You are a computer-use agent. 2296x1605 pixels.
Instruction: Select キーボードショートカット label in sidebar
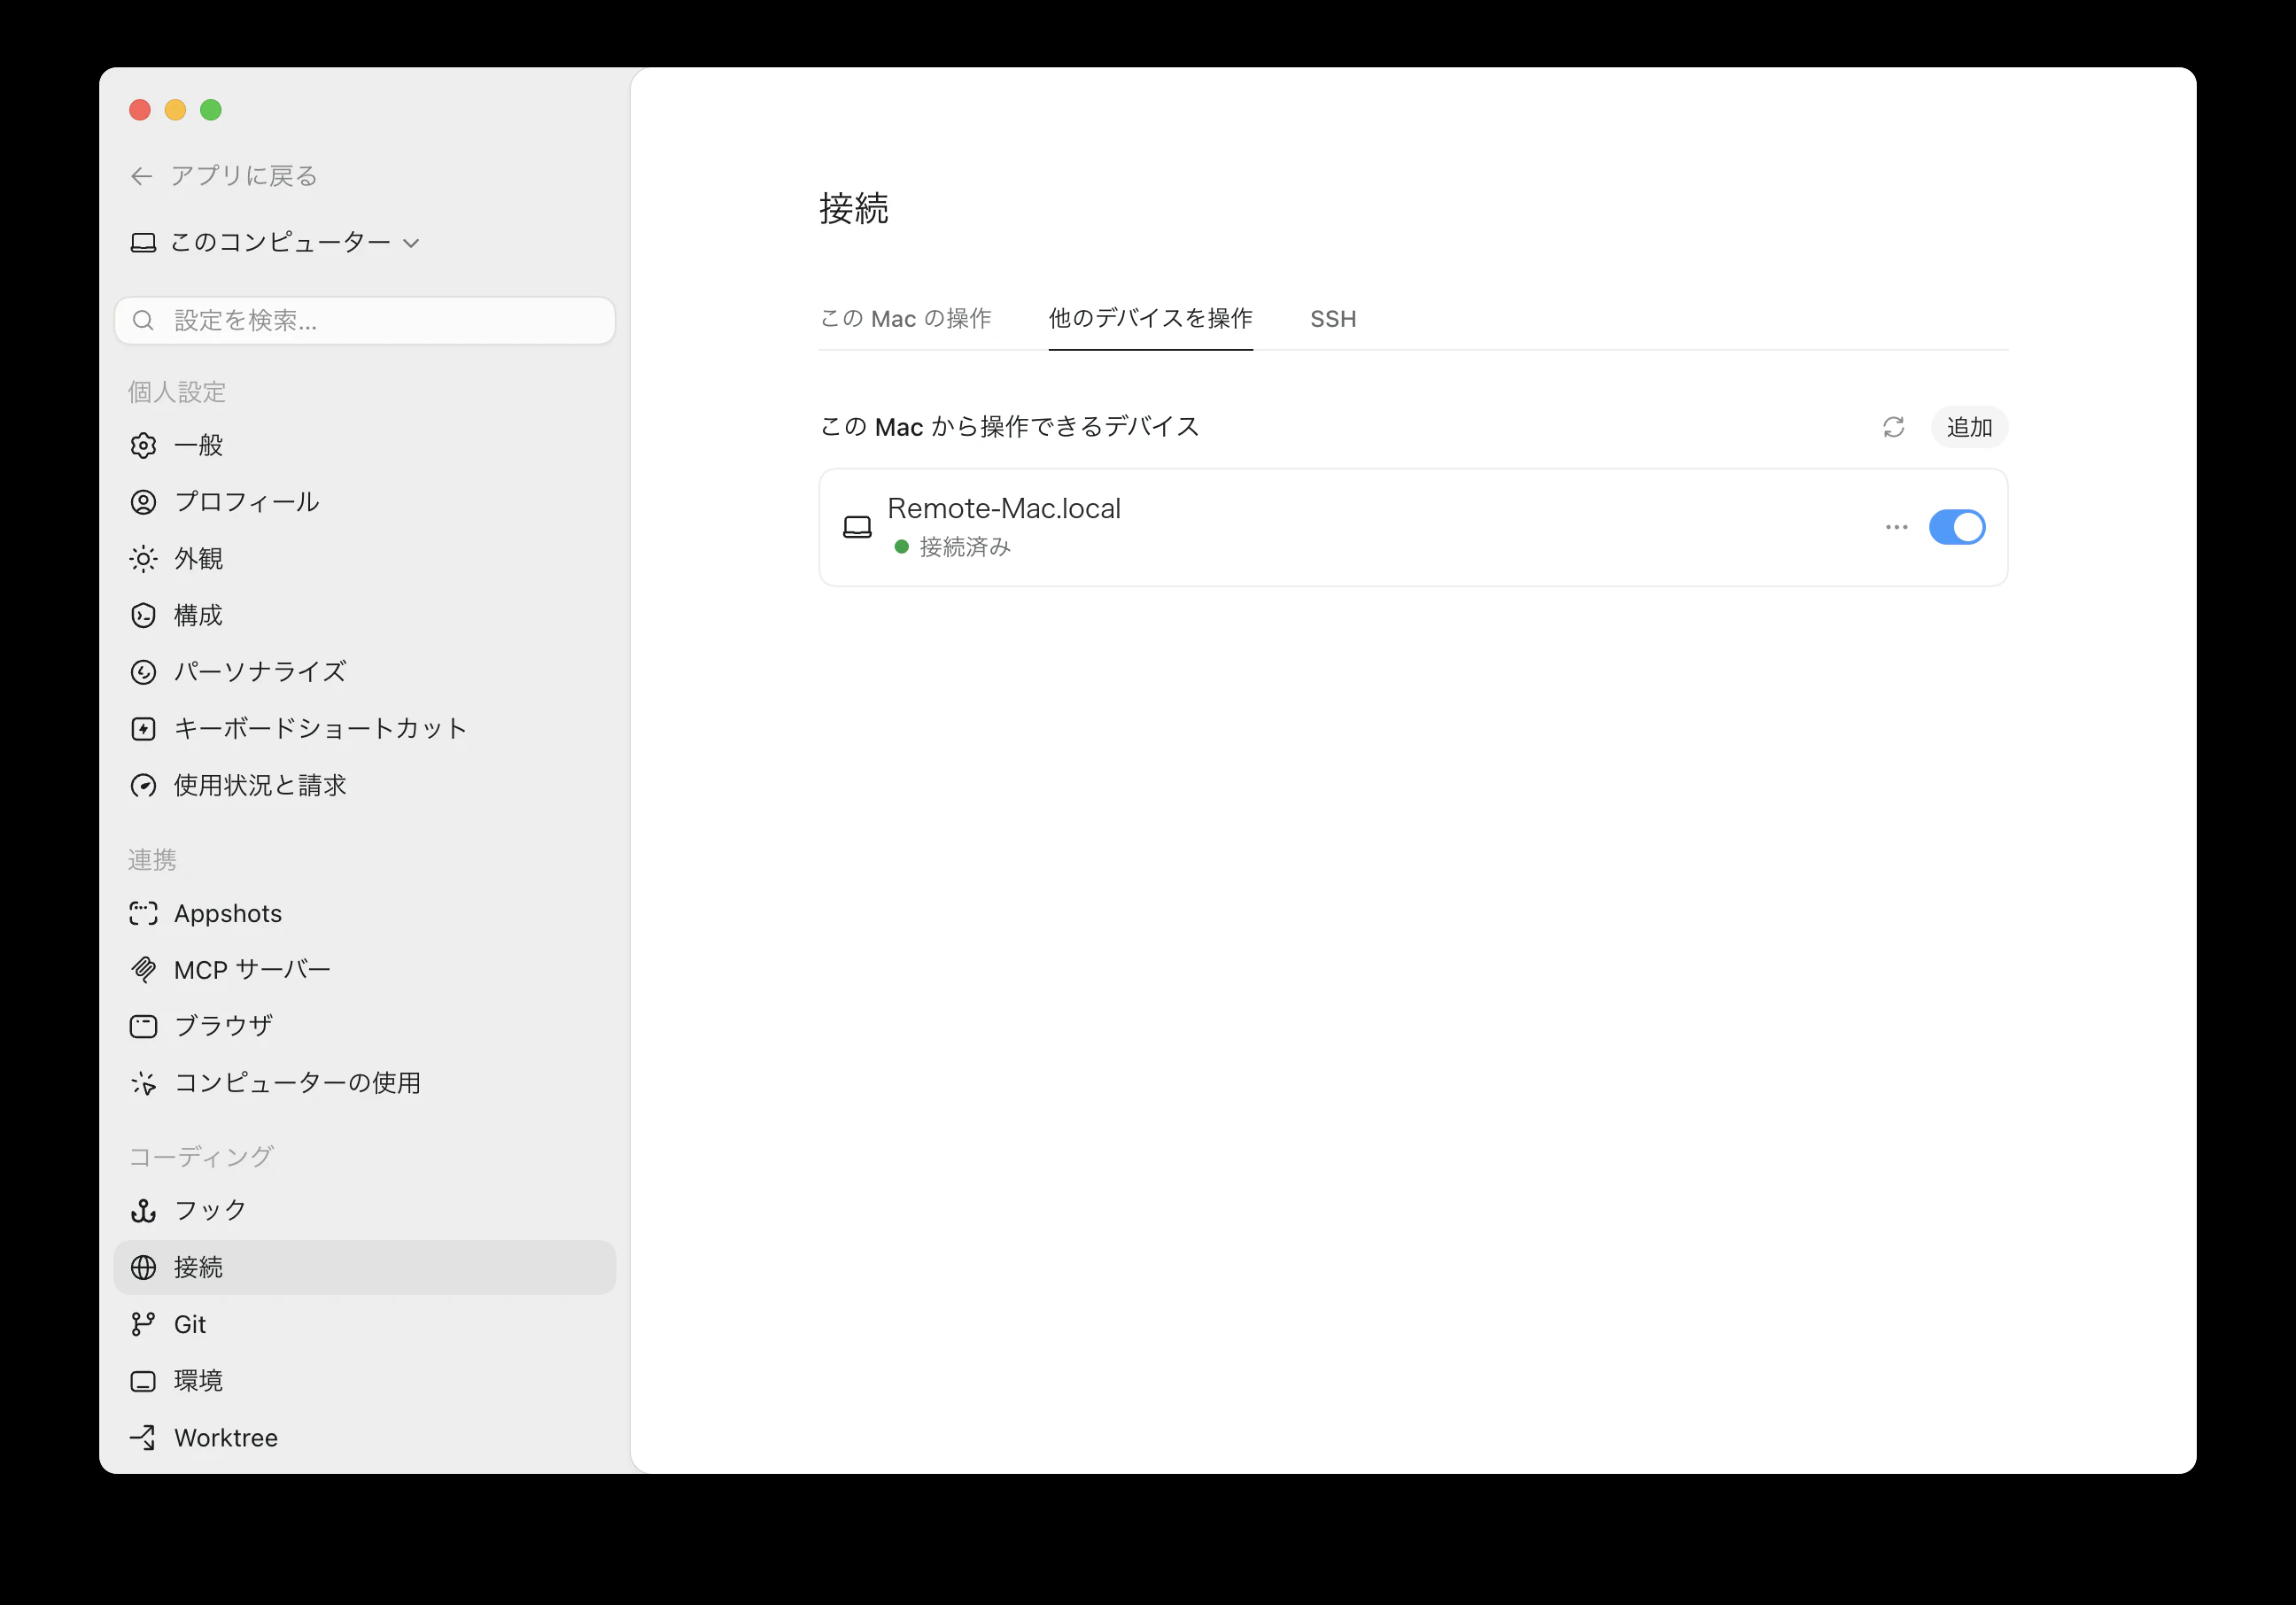[x=320, y=728]
